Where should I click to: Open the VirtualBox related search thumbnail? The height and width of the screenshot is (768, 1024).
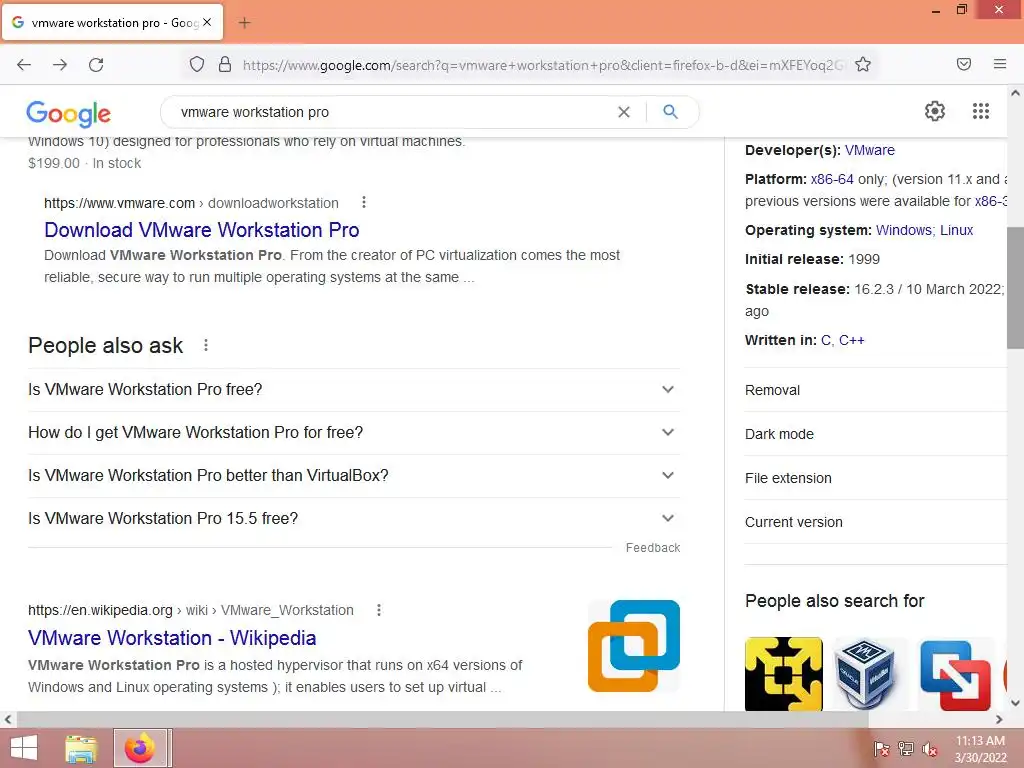[866, 674]
